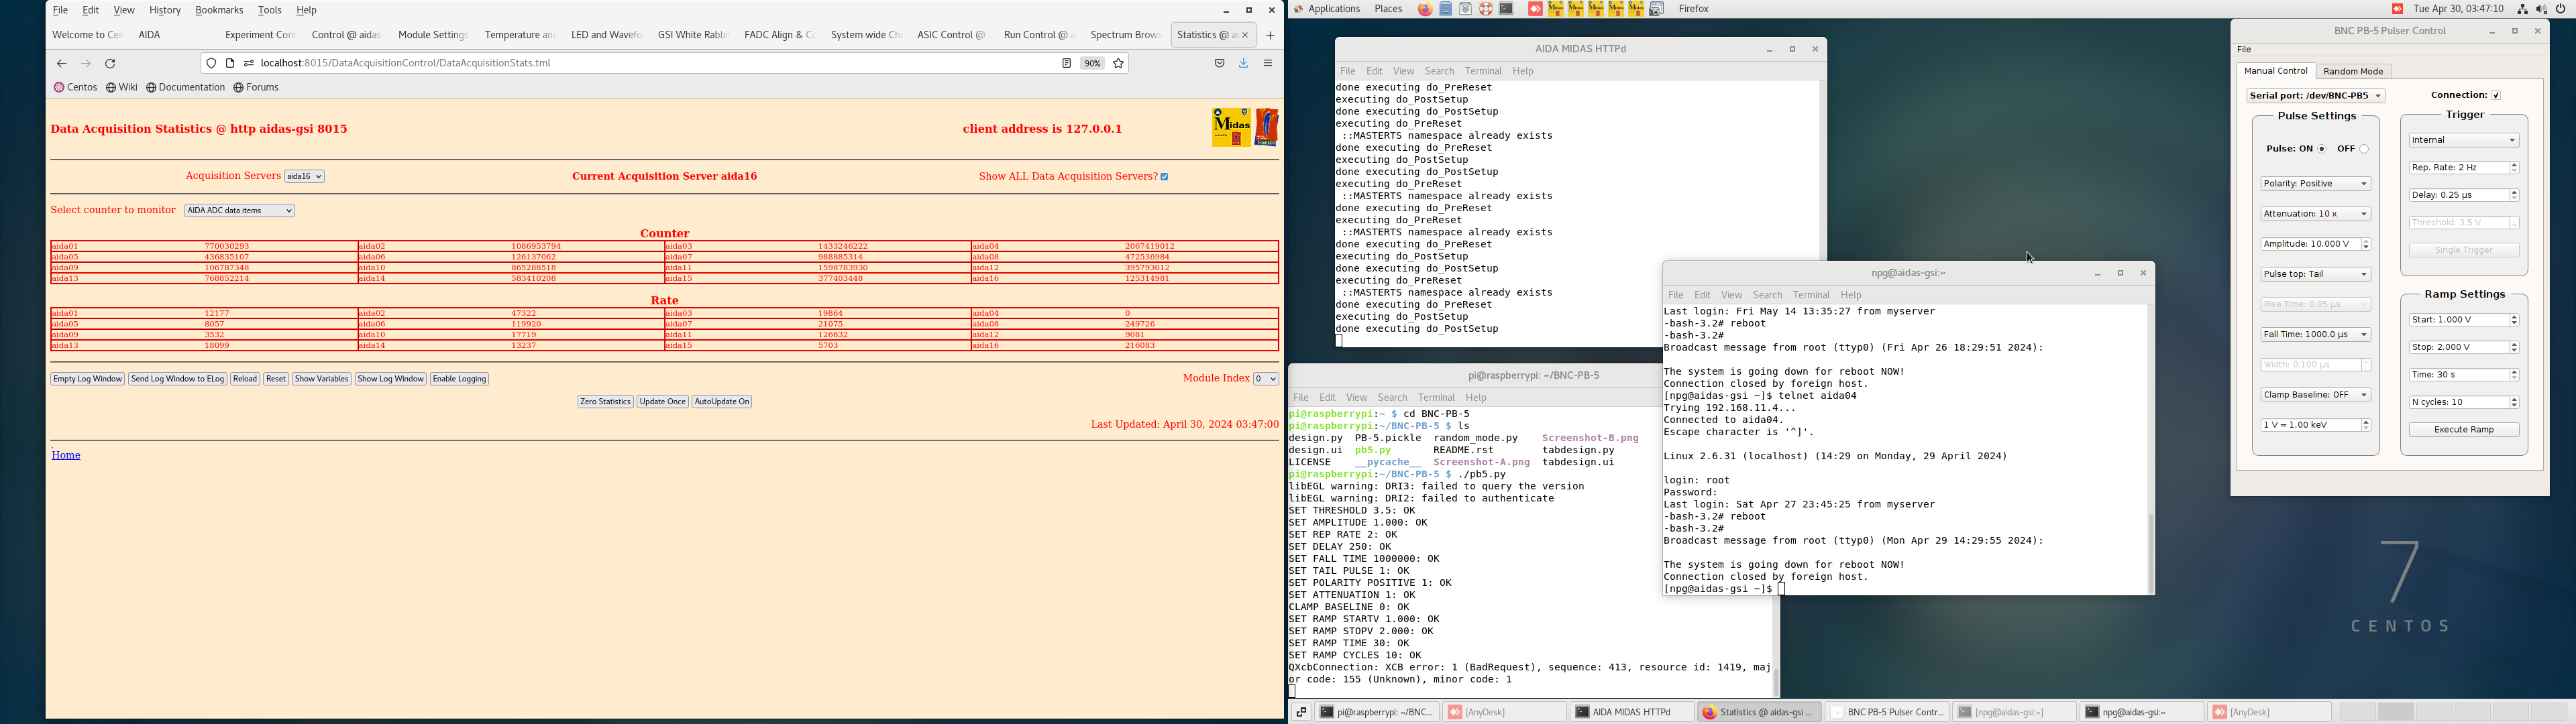This screenshot has height=724, width=2576.
Task: Open tracking protection shield in address bar
Action: pyautogui.click(x=211, y=64)
